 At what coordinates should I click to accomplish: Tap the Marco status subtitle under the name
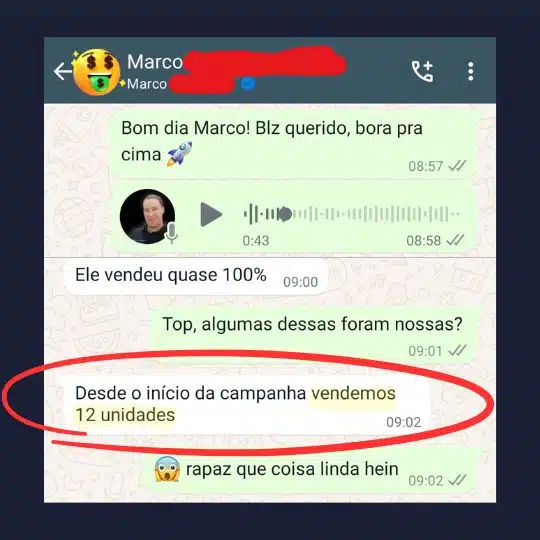(x=147, y=84)
